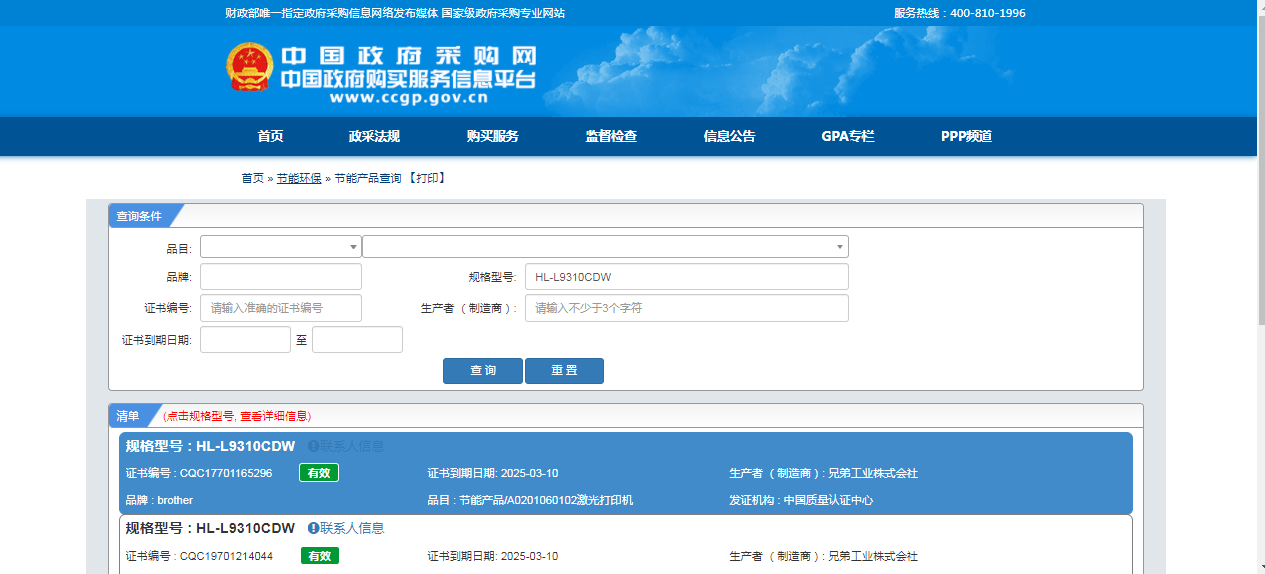Click the 证书到期日期 start date field

coord(245,340)
